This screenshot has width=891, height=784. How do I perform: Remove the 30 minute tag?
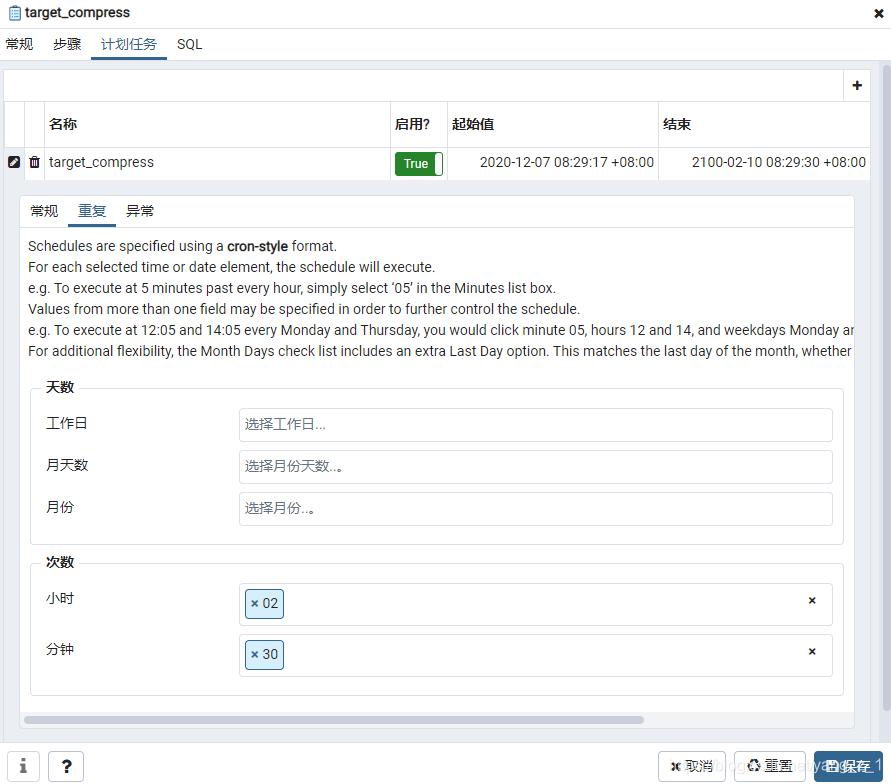coord(255,654)
